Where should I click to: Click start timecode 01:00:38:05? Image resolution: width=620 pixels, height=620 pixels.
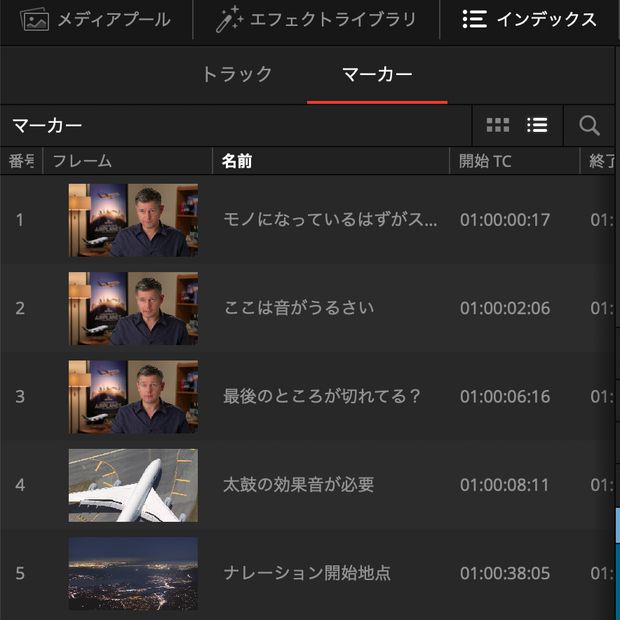coord(505,573)
